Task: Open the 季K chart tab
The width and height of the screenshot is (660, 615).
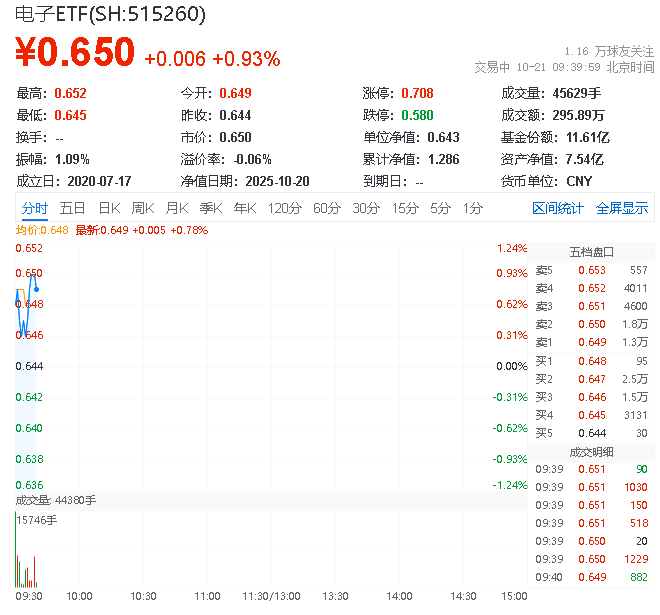Action: pyautogui.click(x=210, y=208)
